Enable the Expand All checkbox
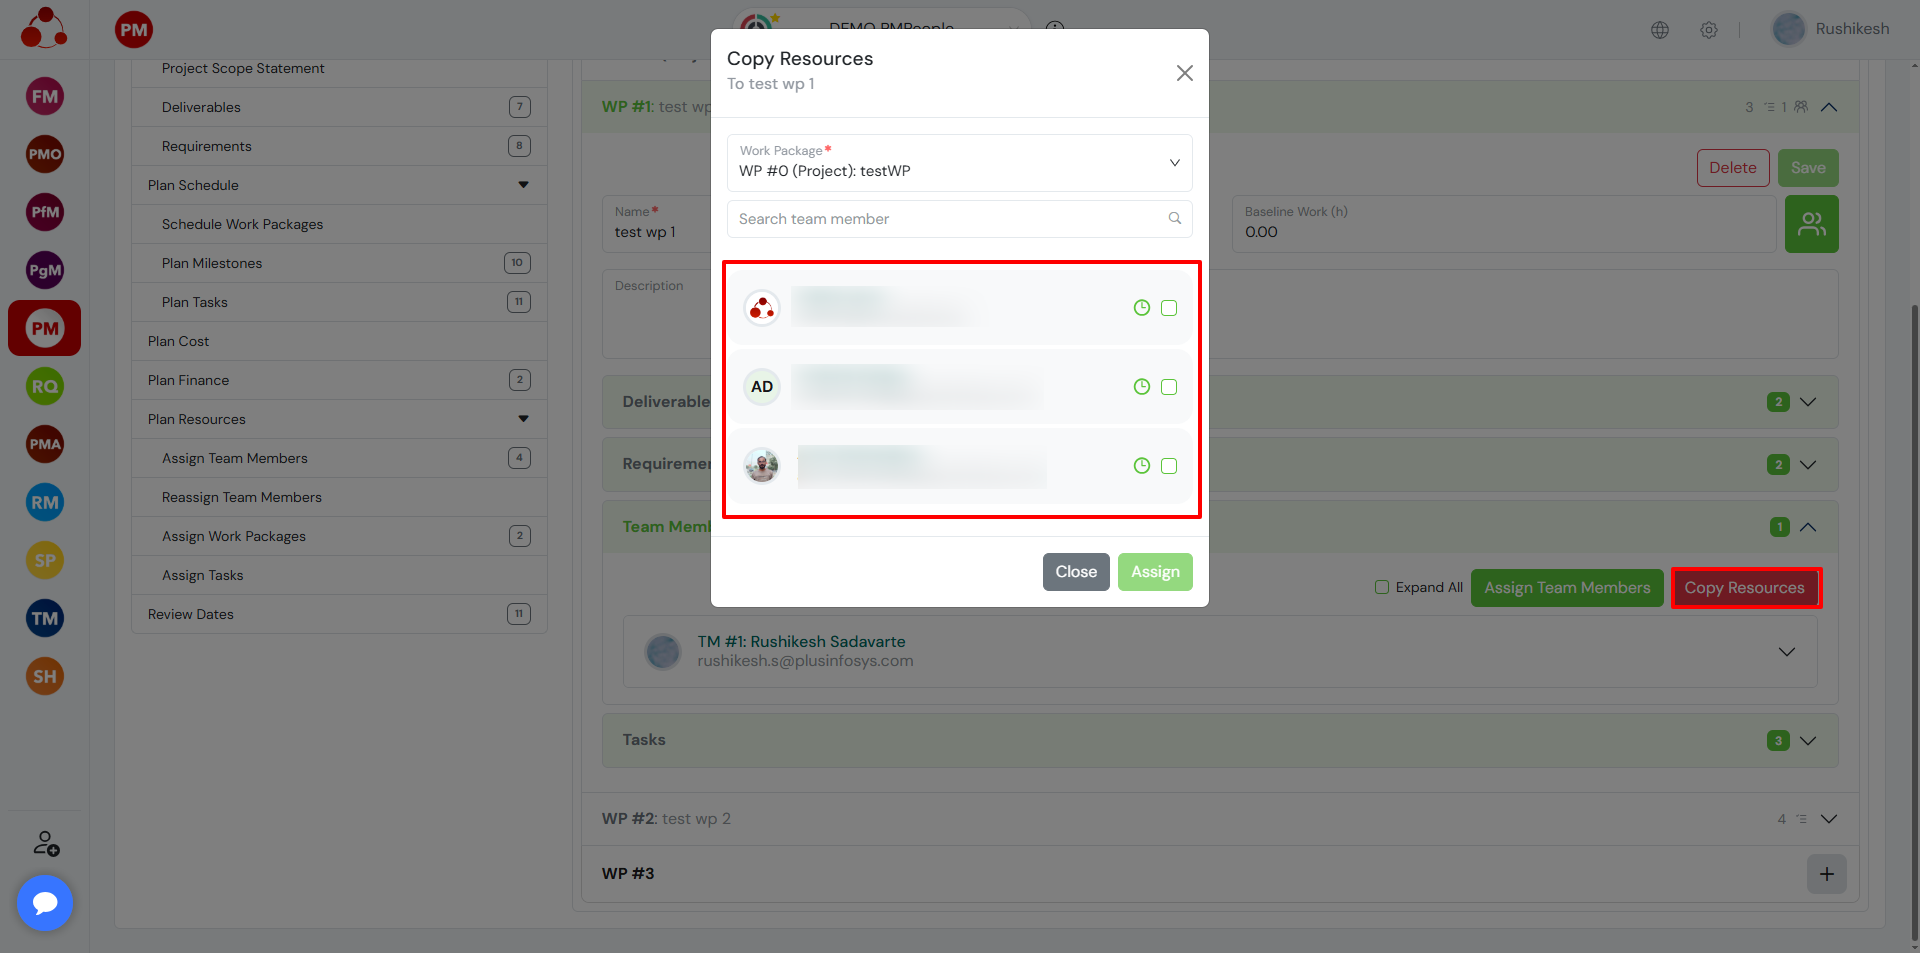Image resolution: width=1920 pixels, height=953 pixels. pyautogui.click(x=1382, y=588)
